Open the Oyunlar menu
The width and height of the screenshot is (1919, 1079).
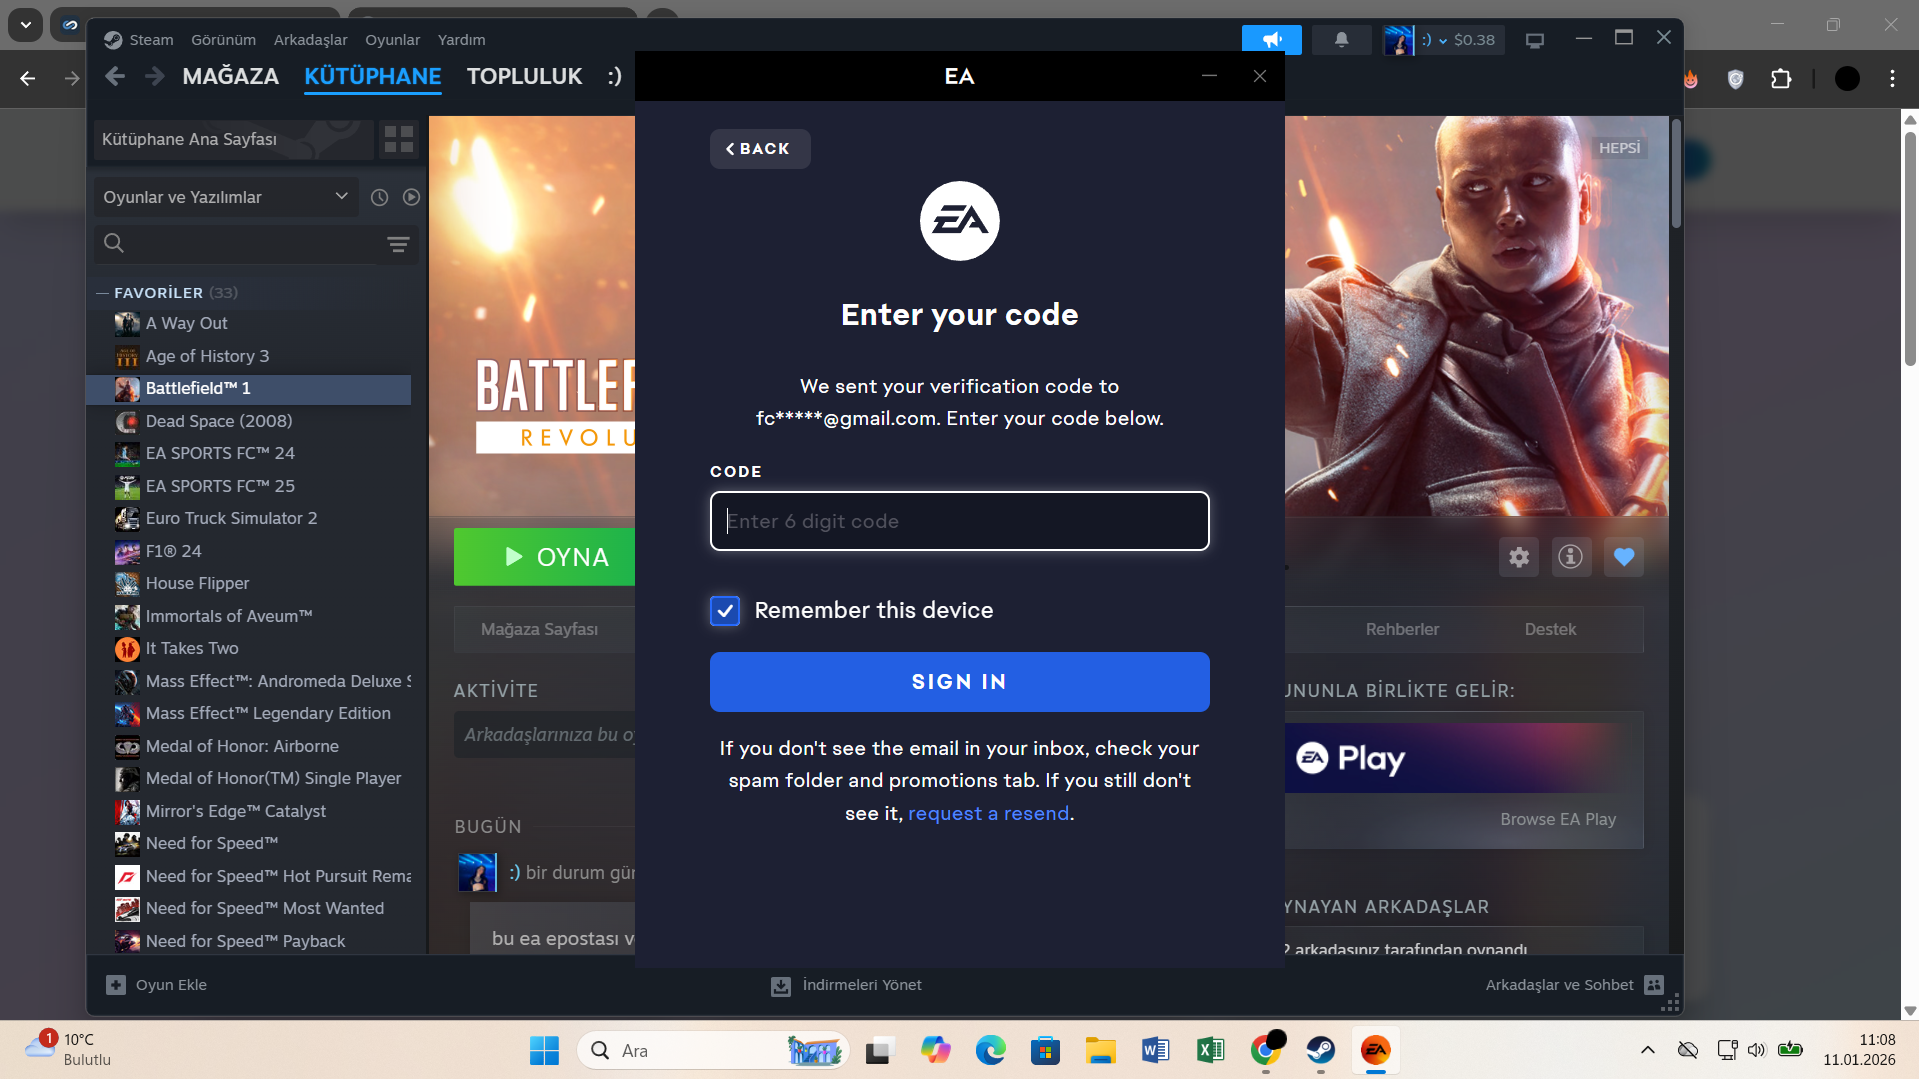coord(392,40)
